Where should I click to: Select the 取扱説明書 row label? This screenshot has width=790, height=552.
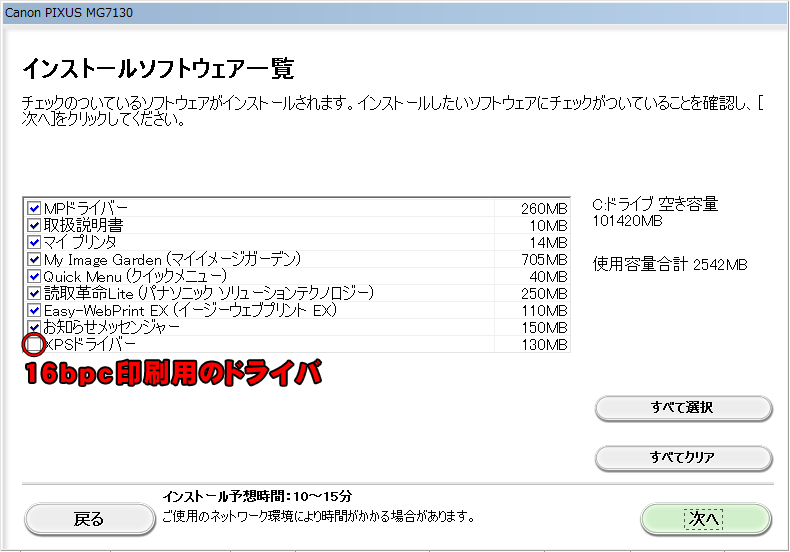point(83,225)
